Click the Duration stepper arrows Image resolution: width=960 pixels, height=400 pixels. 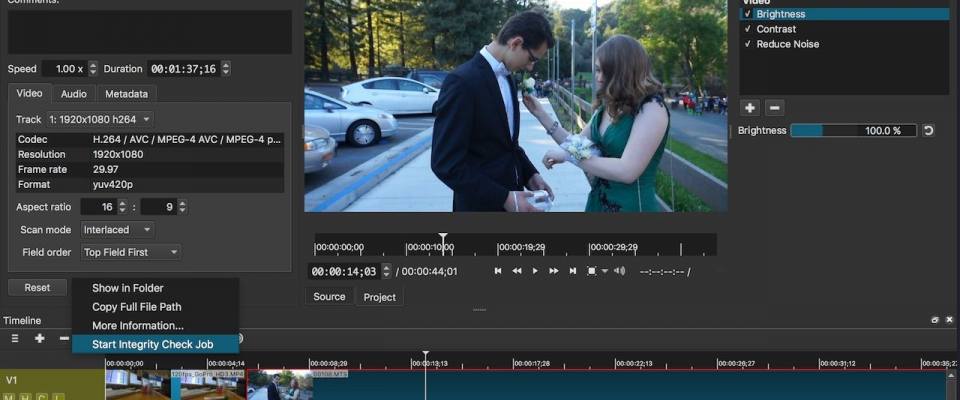[x=225, y=69]
